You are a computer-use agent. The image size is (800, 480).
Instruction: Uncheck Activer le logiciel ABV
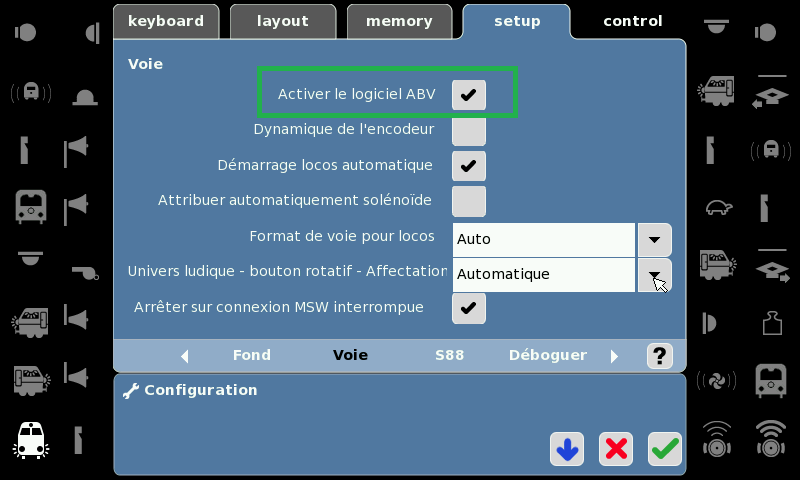pos(468,95)
